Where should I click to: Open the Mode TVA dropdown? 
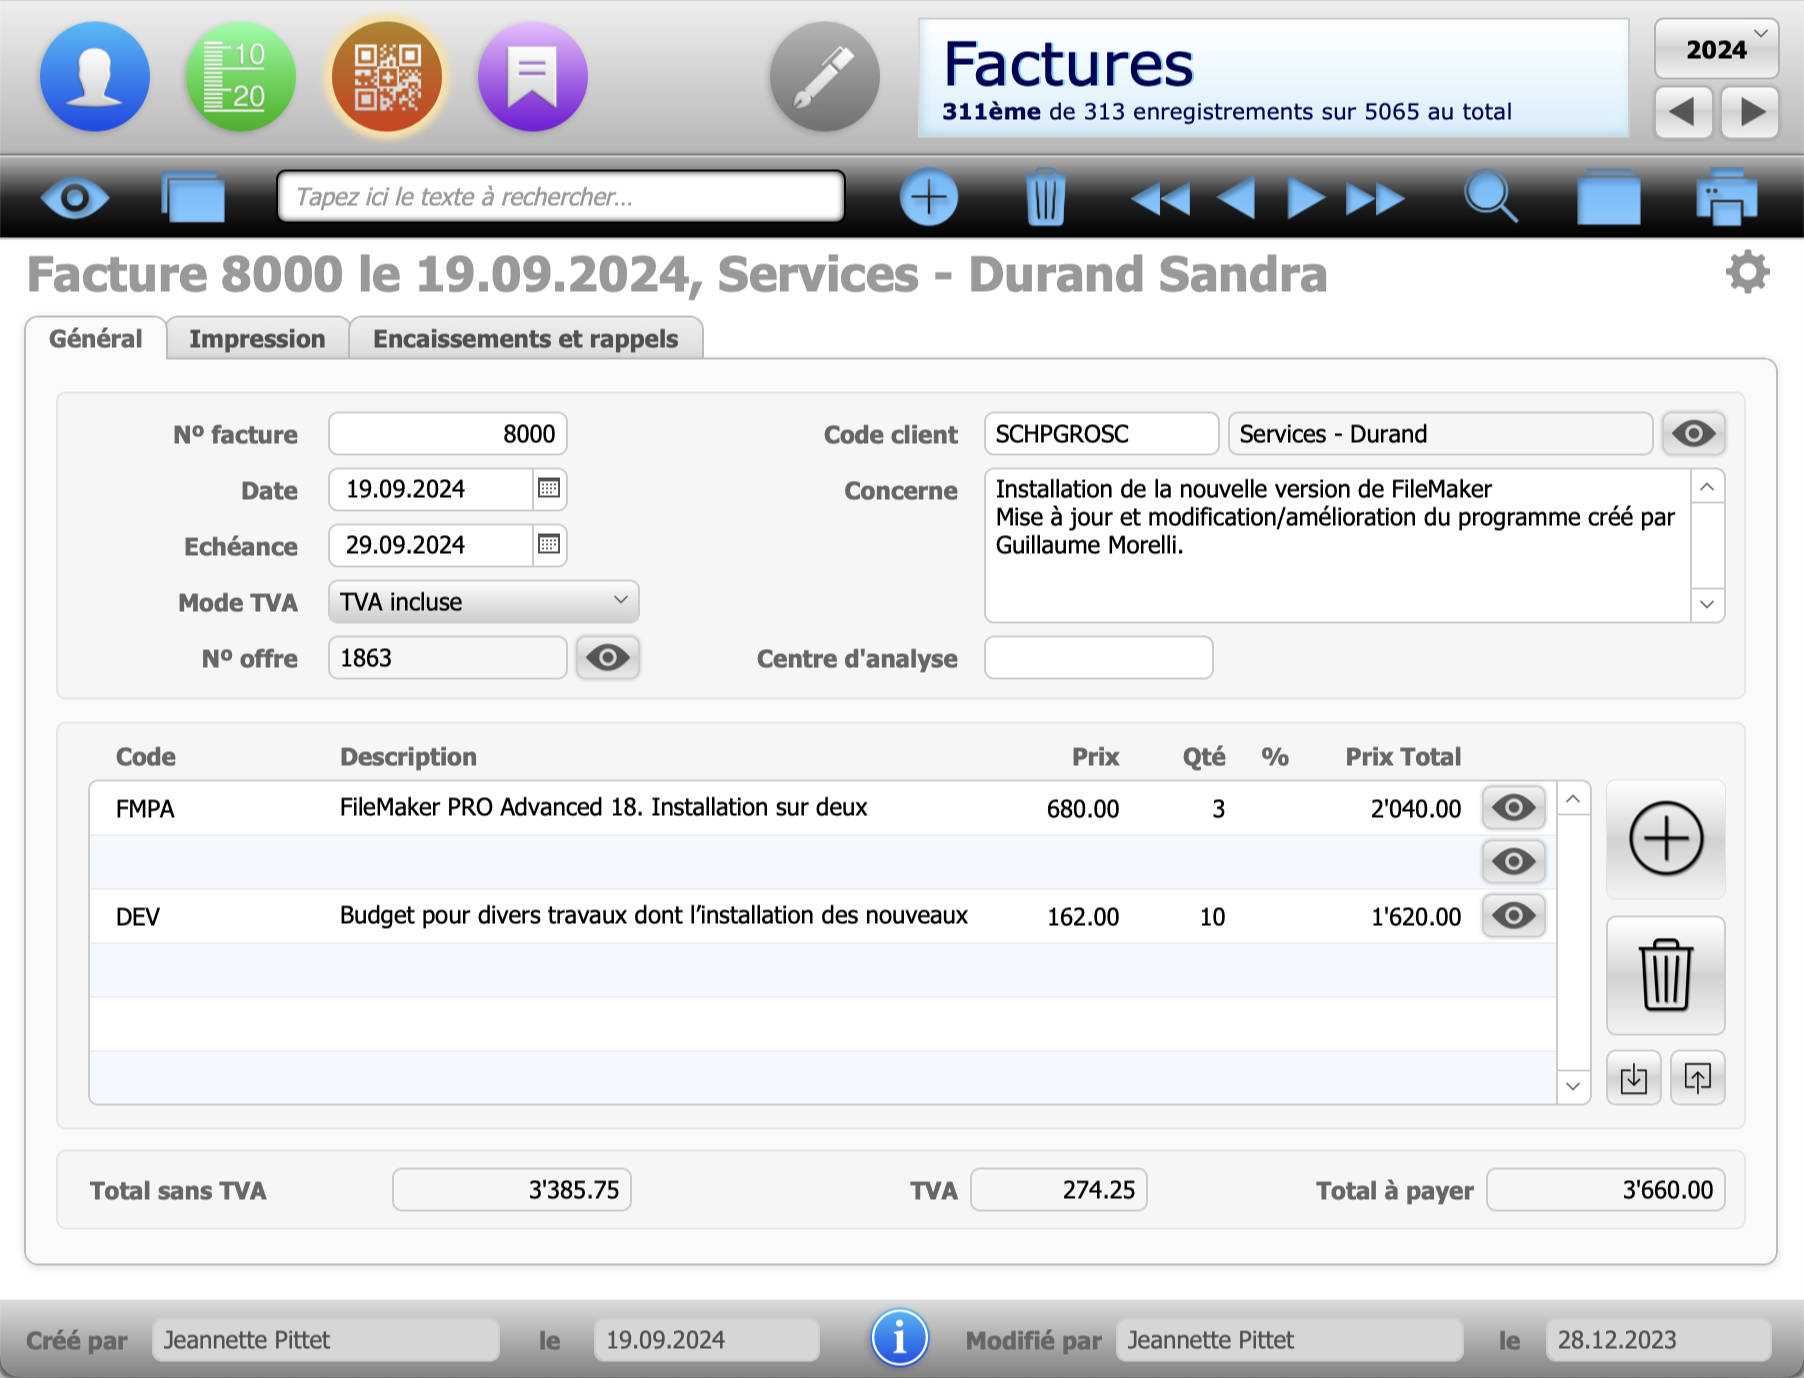[483, 601]
